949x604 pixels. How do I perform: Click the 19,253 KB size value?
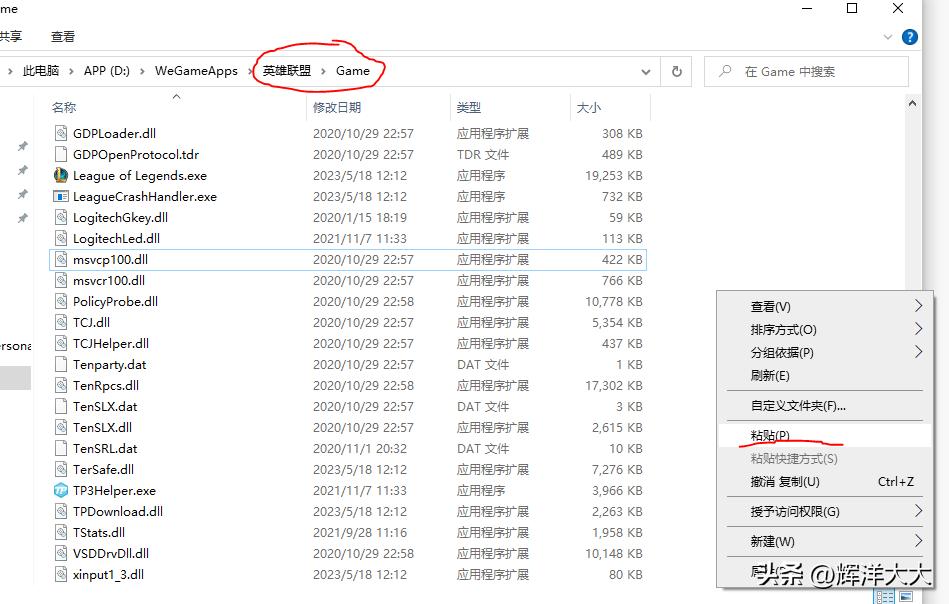[614, 176]
